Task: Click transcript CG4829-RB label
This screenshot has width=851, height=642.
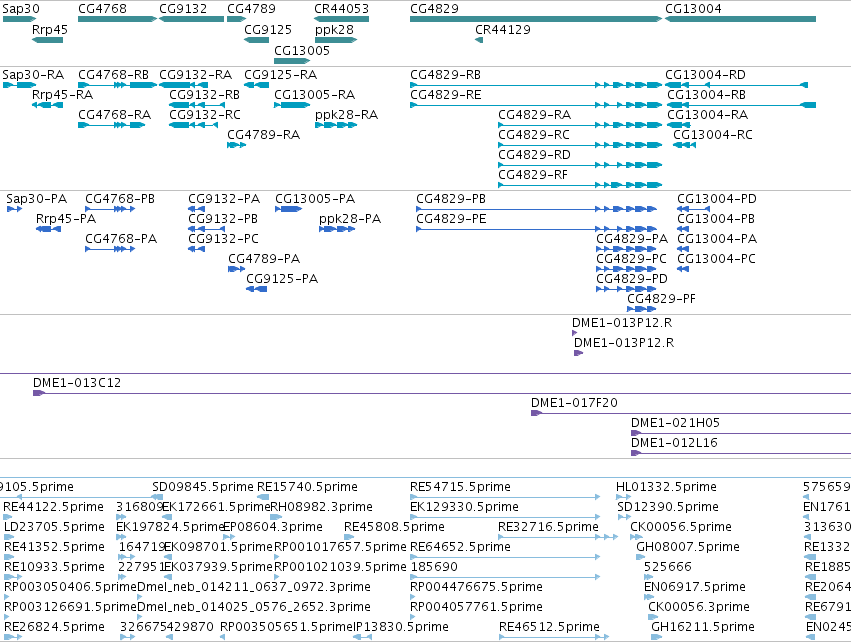Action: pos(446,74)
